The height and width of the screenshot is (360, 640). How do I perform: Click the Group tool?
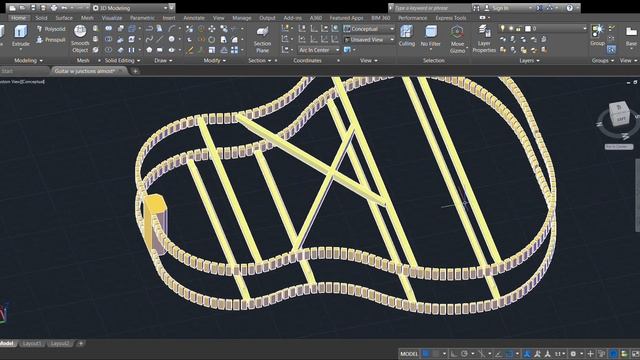(x=597, y=35)
